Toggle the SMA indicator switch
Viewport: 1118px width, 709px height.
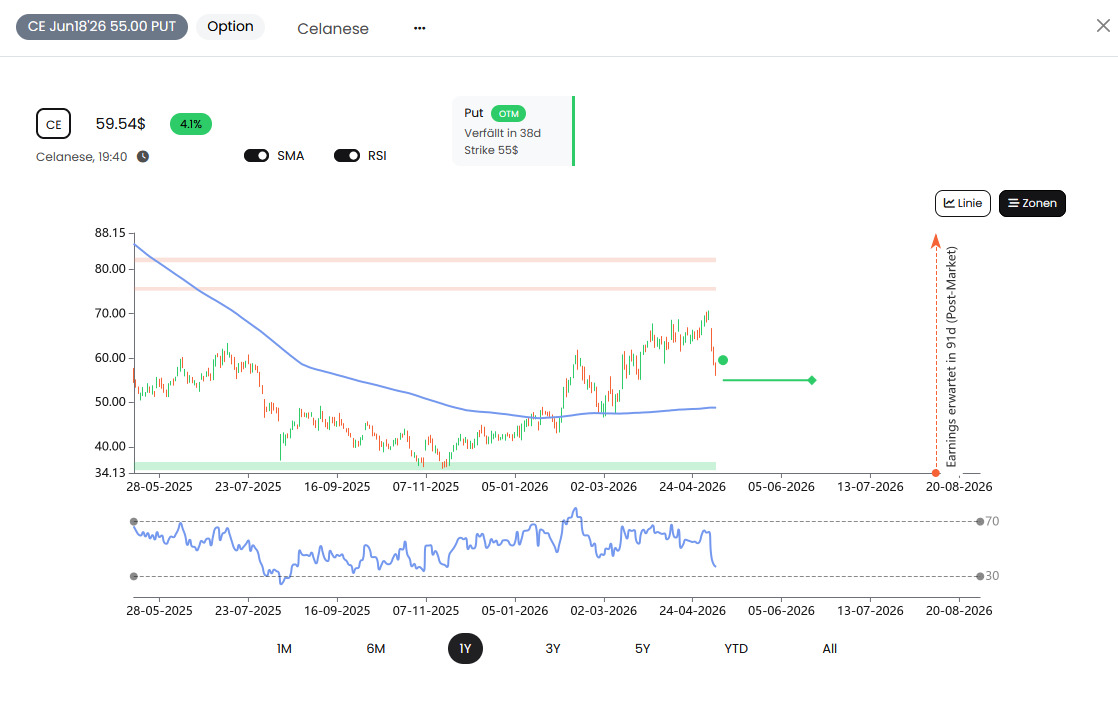tap(256, 155)
